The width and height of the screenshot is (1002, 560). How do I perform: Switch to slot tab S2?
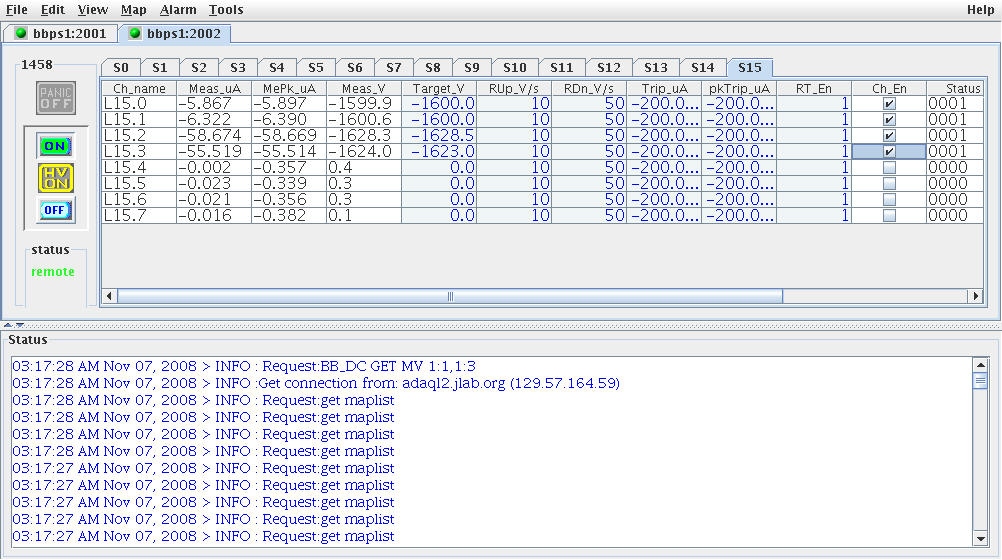point(199,68)
